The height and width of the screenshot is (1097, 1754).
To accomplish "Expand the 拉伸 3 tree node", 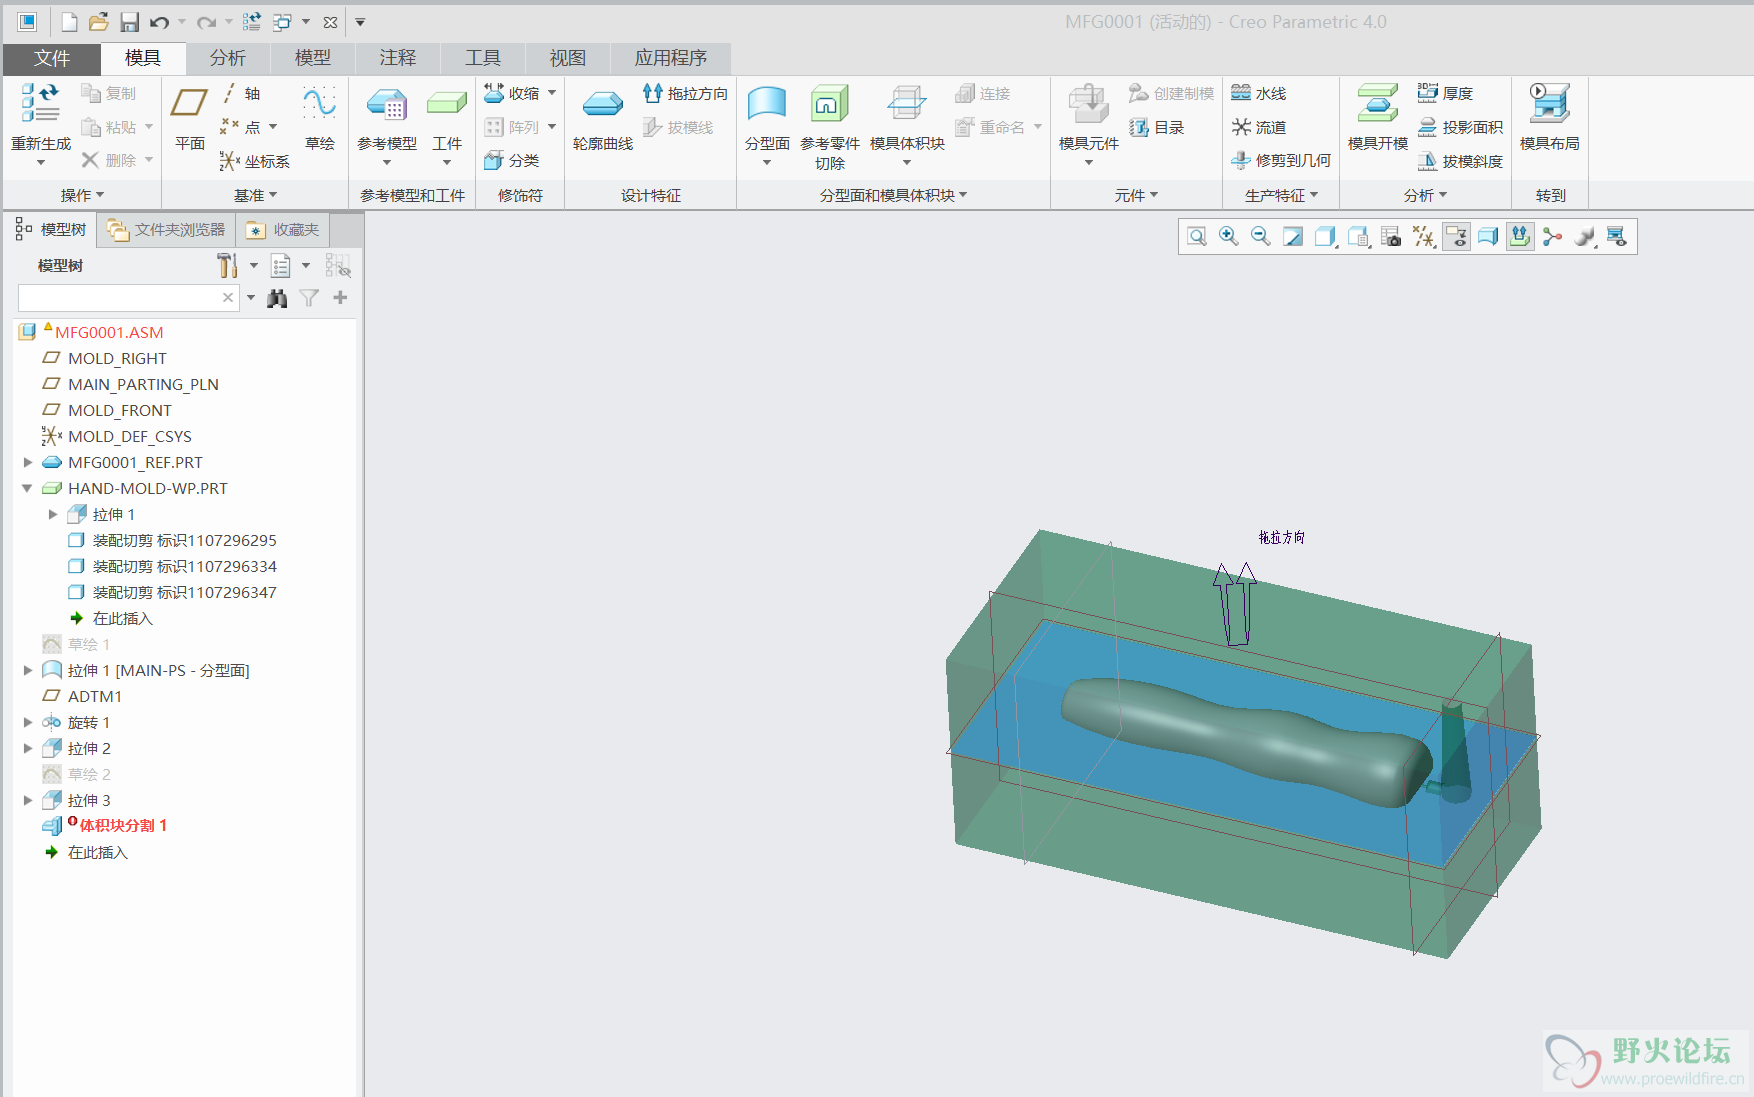I will click(28, 800).
